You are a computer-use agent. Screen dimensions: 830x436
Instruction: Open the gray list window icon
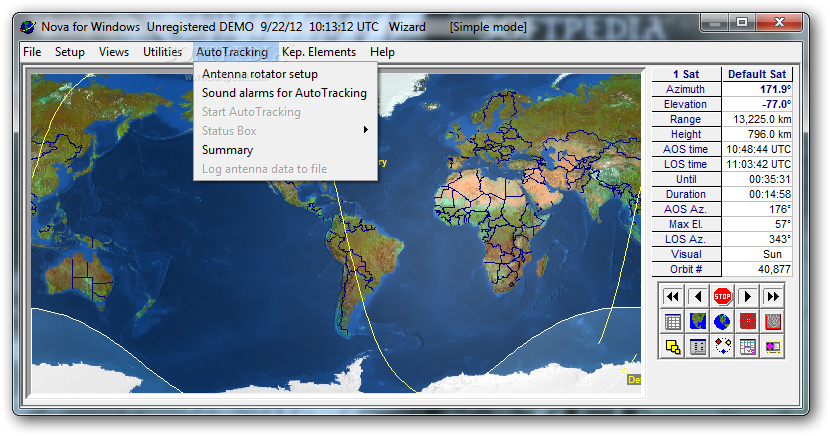coord(698,347)
